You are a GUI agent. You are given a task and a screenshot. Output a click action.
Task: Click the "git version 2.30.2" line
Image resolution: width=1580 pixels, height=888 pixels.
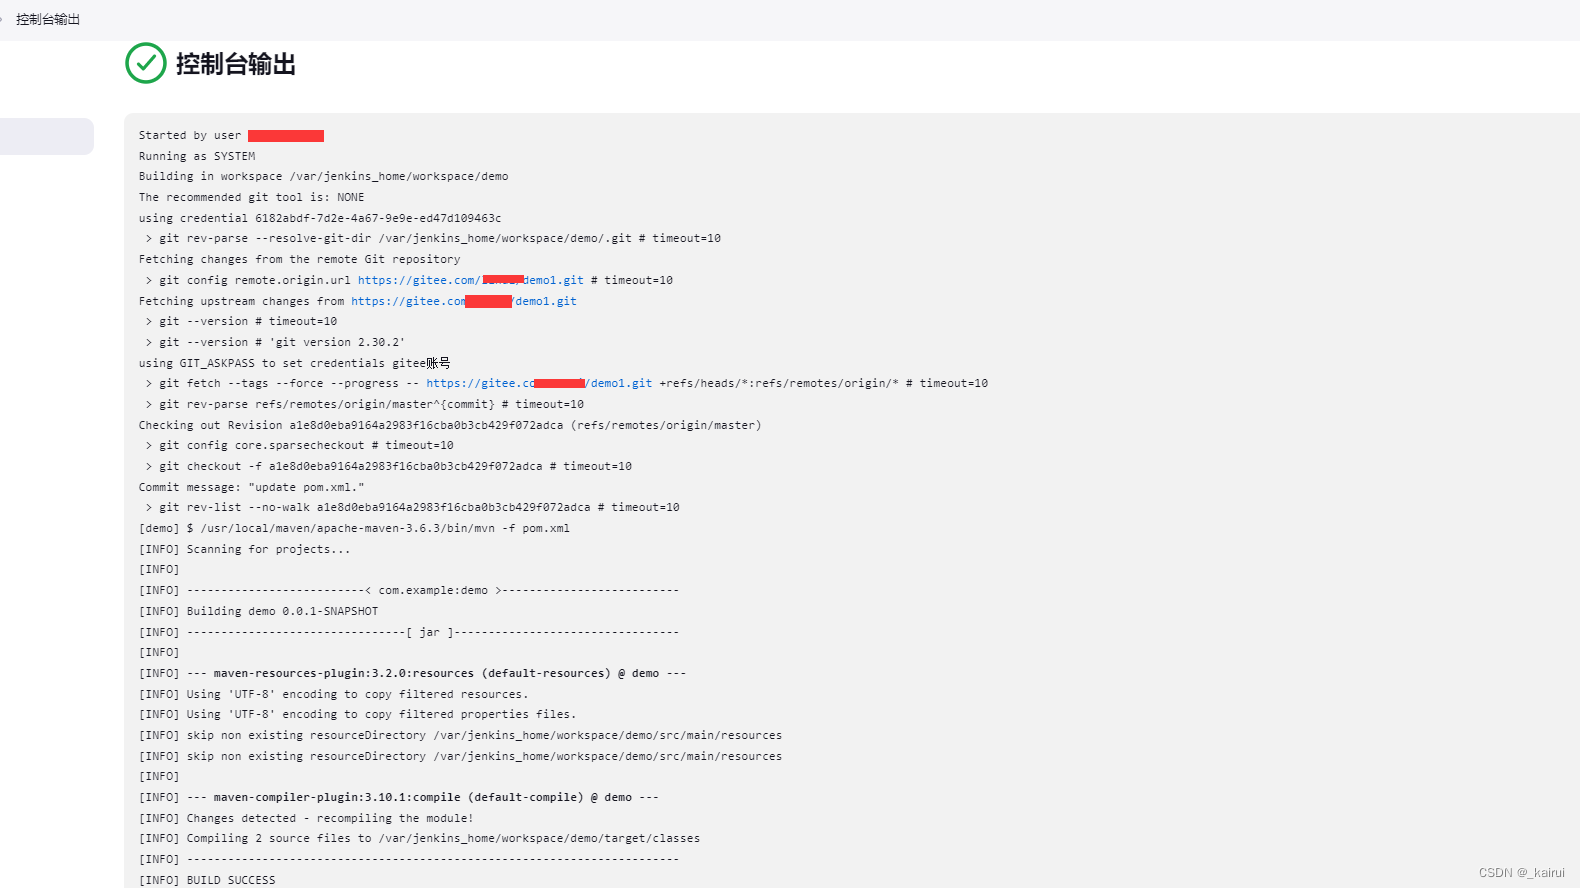coord(275,342)
